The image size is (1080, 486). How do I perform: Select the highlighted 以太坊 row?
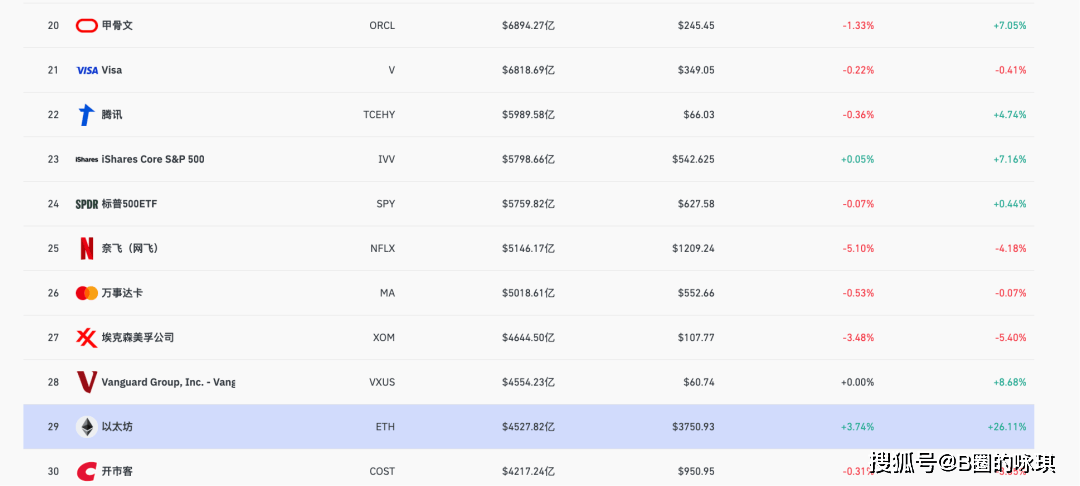point(528,427)
